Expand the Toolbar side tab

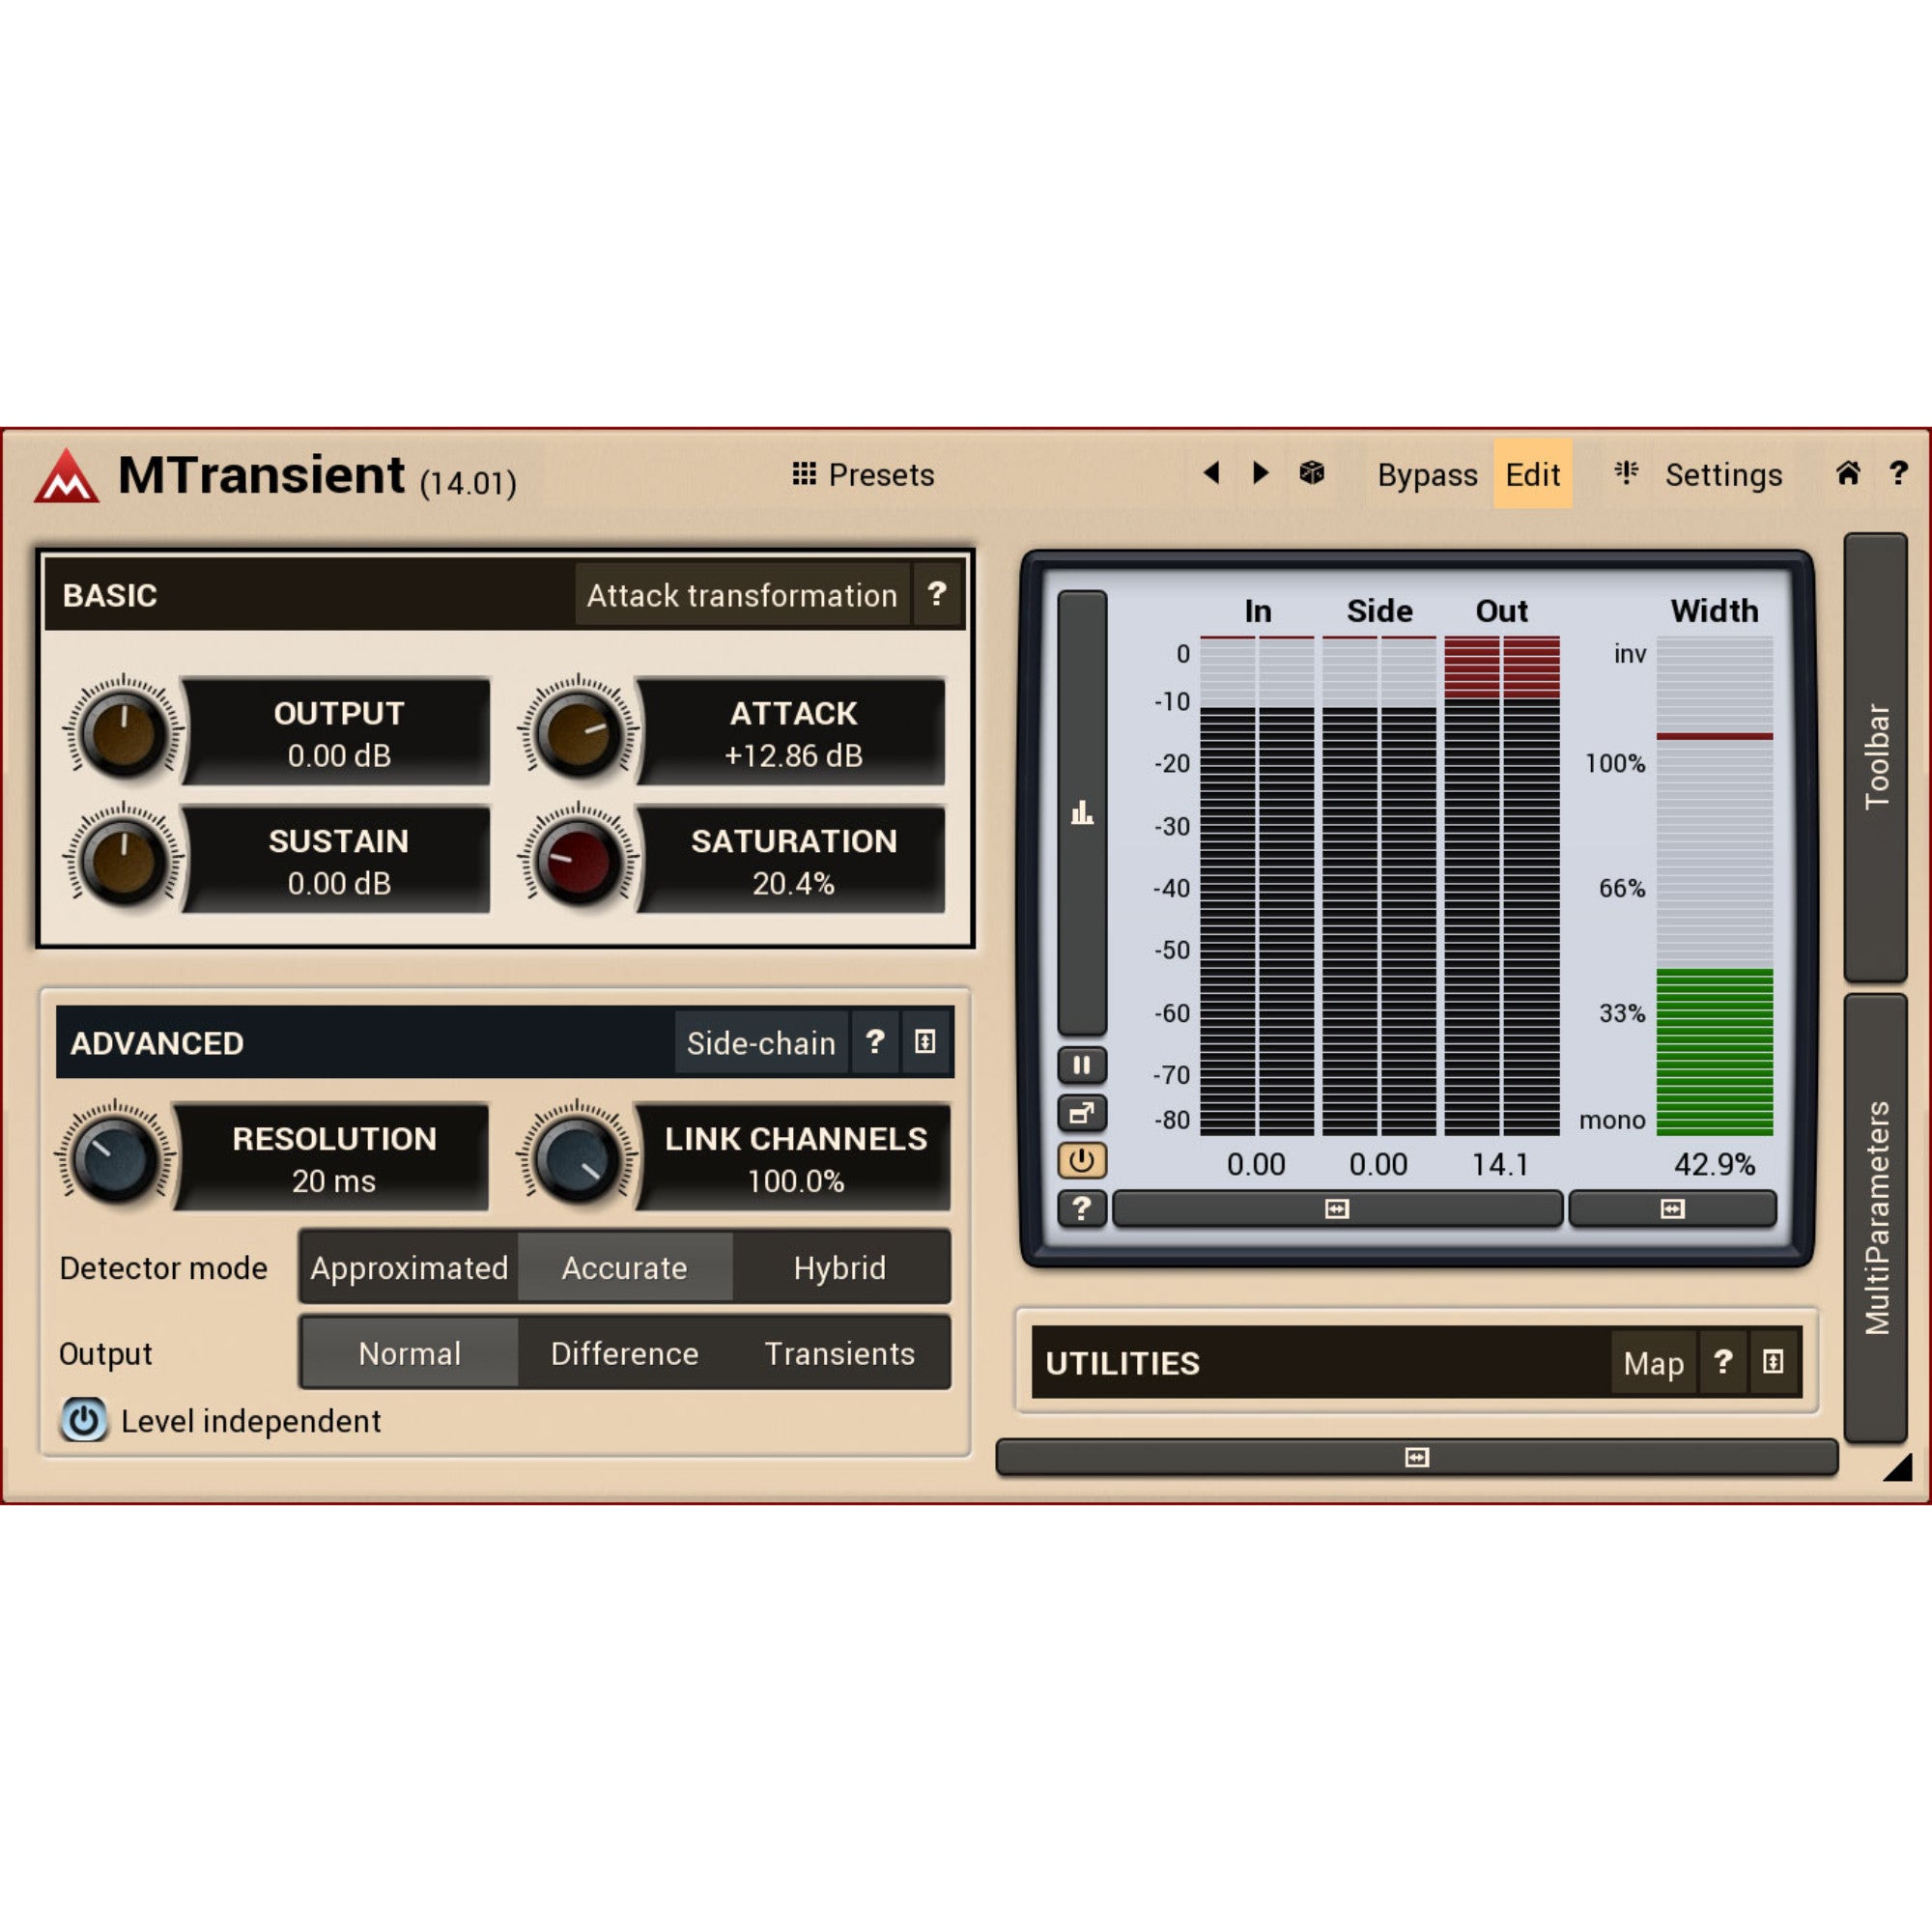point(1876,757)
